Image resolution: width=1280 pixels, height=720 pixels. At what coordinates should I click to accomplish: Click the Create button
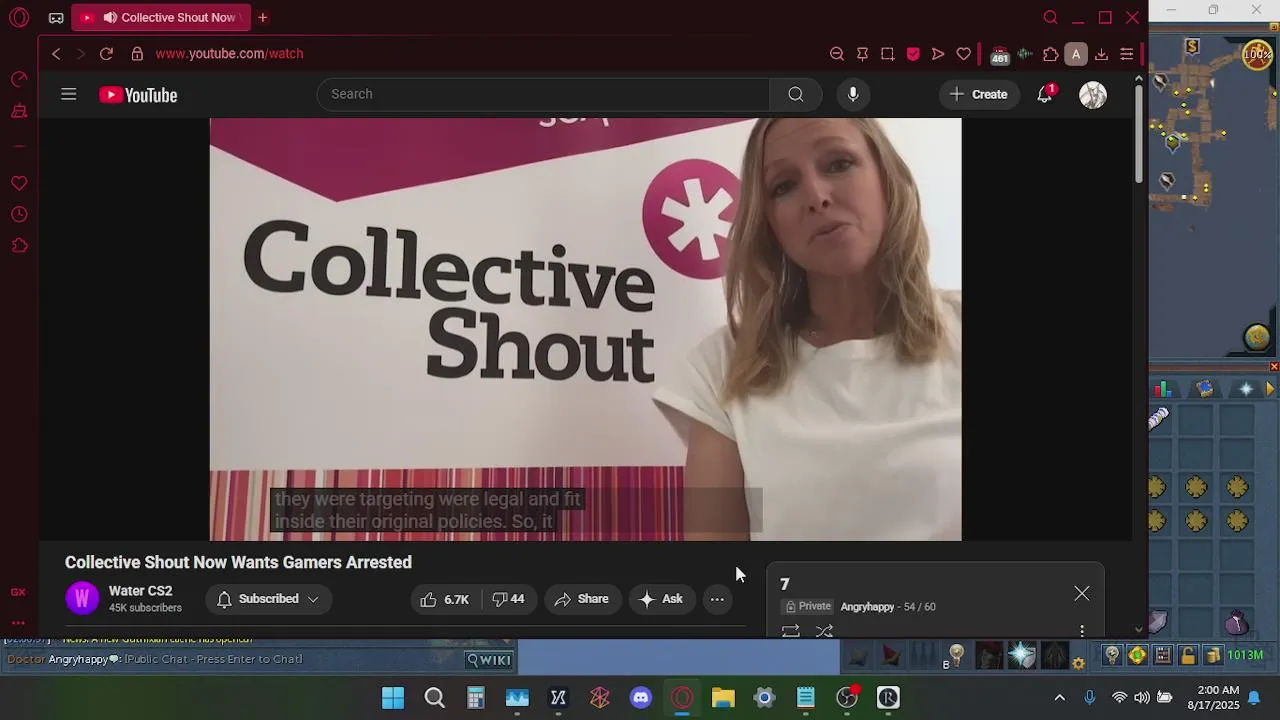pos(978,94)
